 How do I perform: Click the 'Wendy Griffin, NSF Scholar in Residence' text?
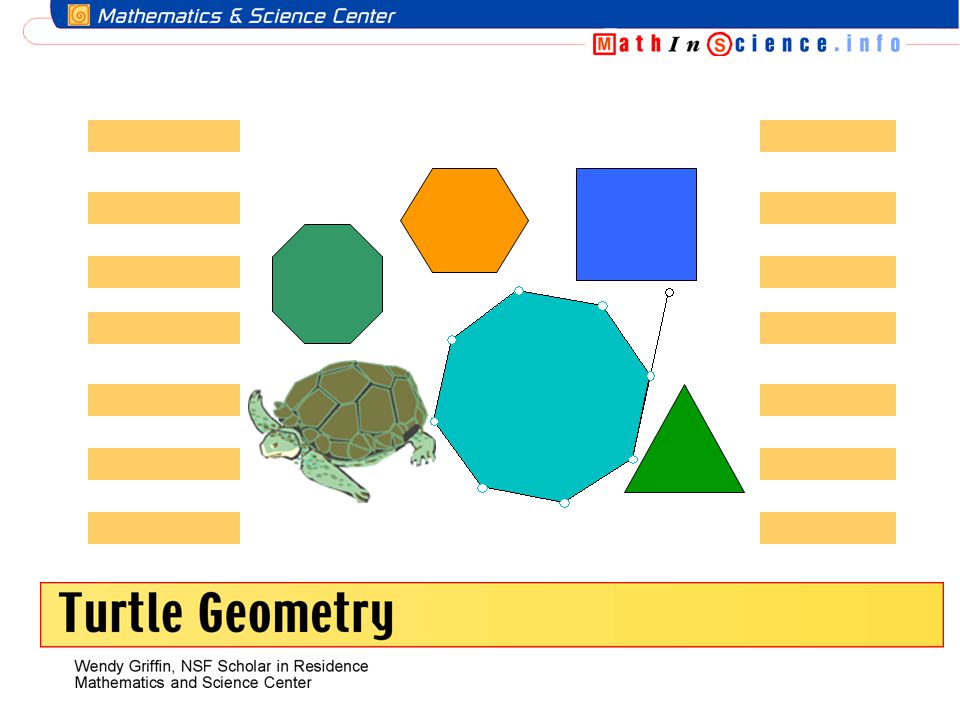(x=221, y=666)
